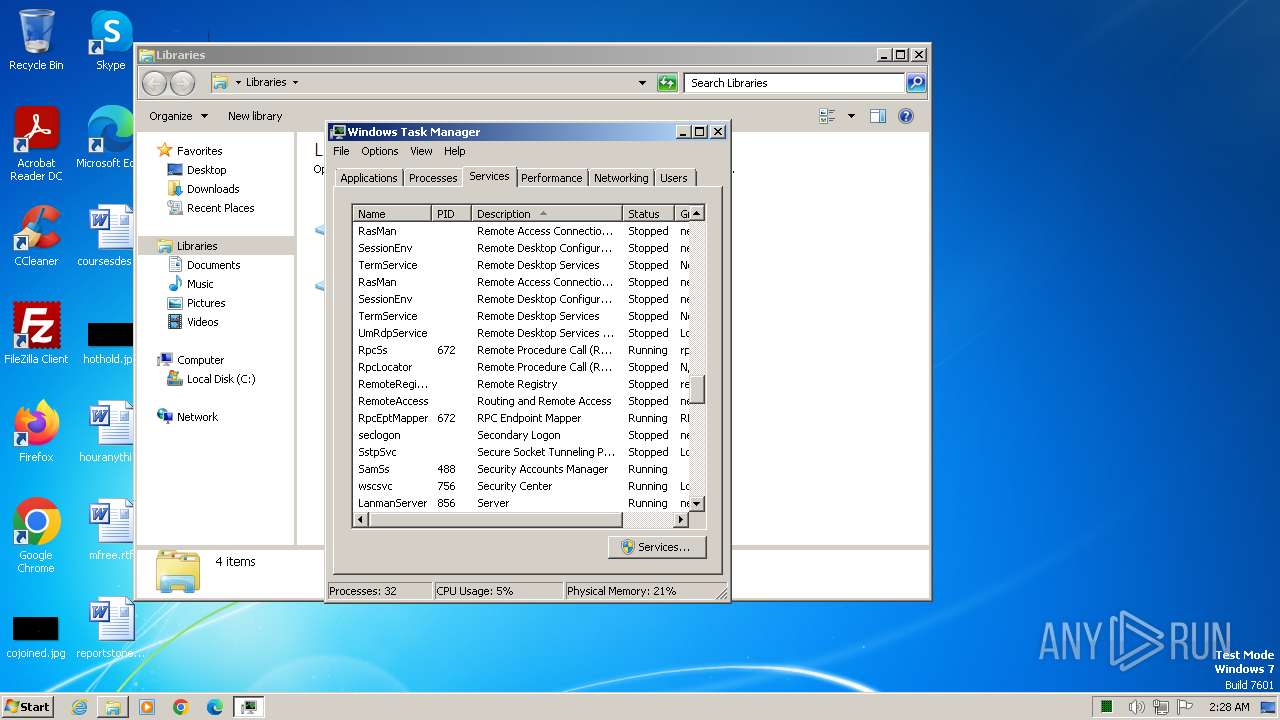Open the File menu in Task Manager
This screenshot has height=720, width=1280.
click(x=341, y=151)
